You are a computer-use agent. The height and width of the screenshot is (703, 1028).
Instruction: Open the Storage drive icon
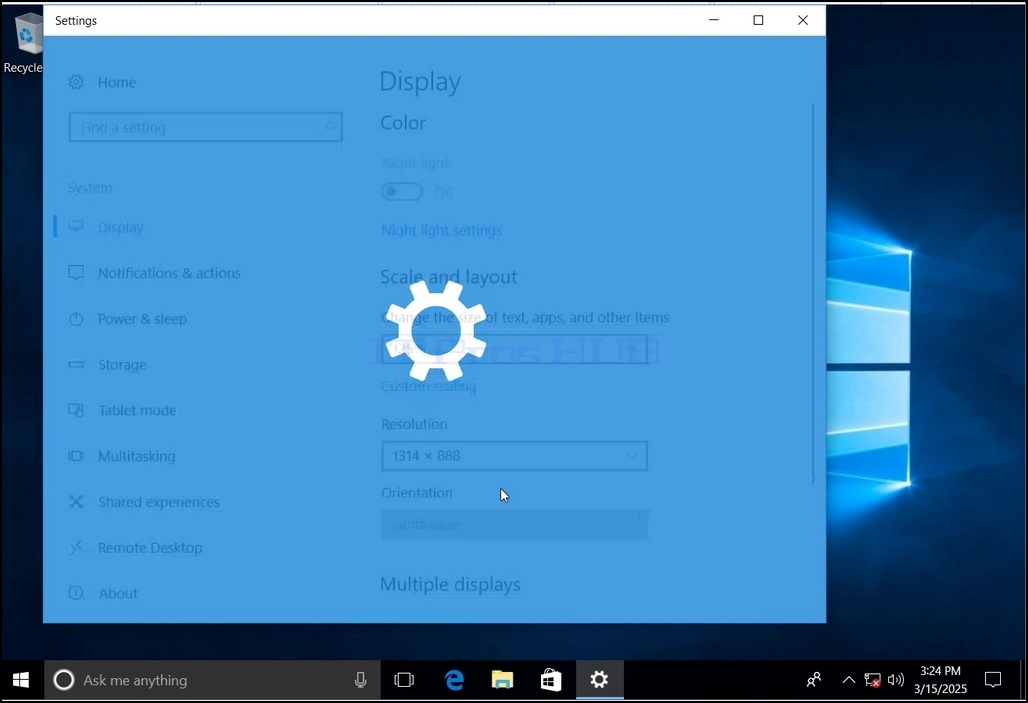click(76, 364)
